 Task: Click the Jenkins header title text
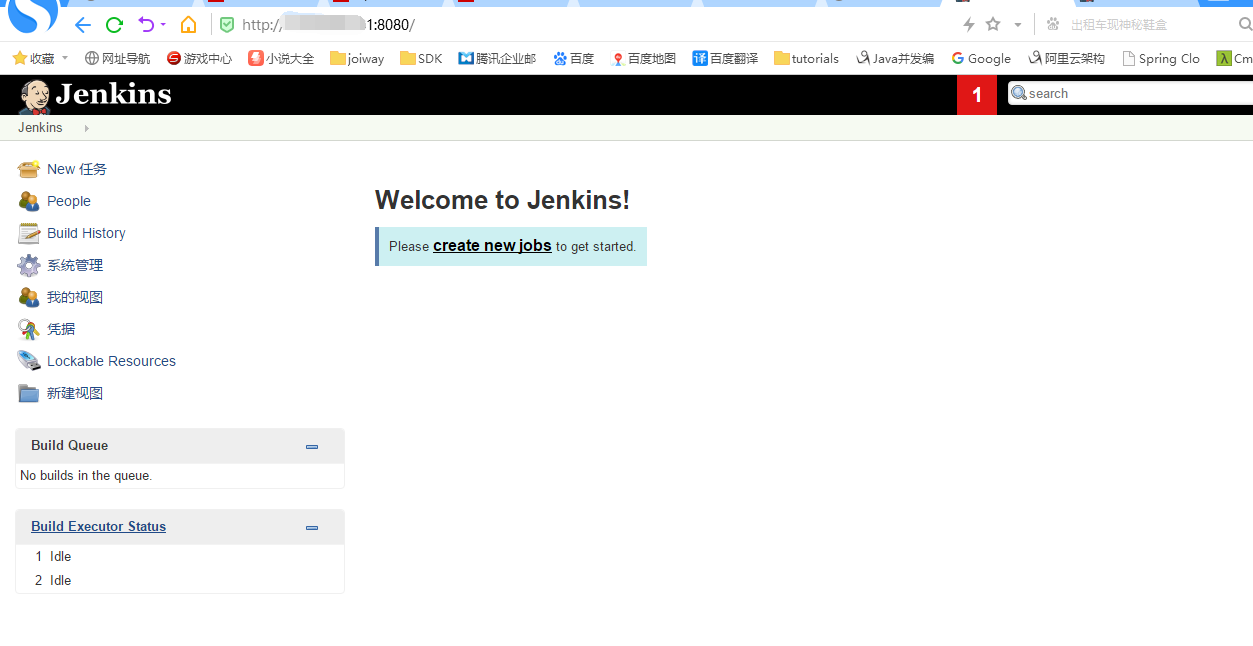[x=113, y=95]
